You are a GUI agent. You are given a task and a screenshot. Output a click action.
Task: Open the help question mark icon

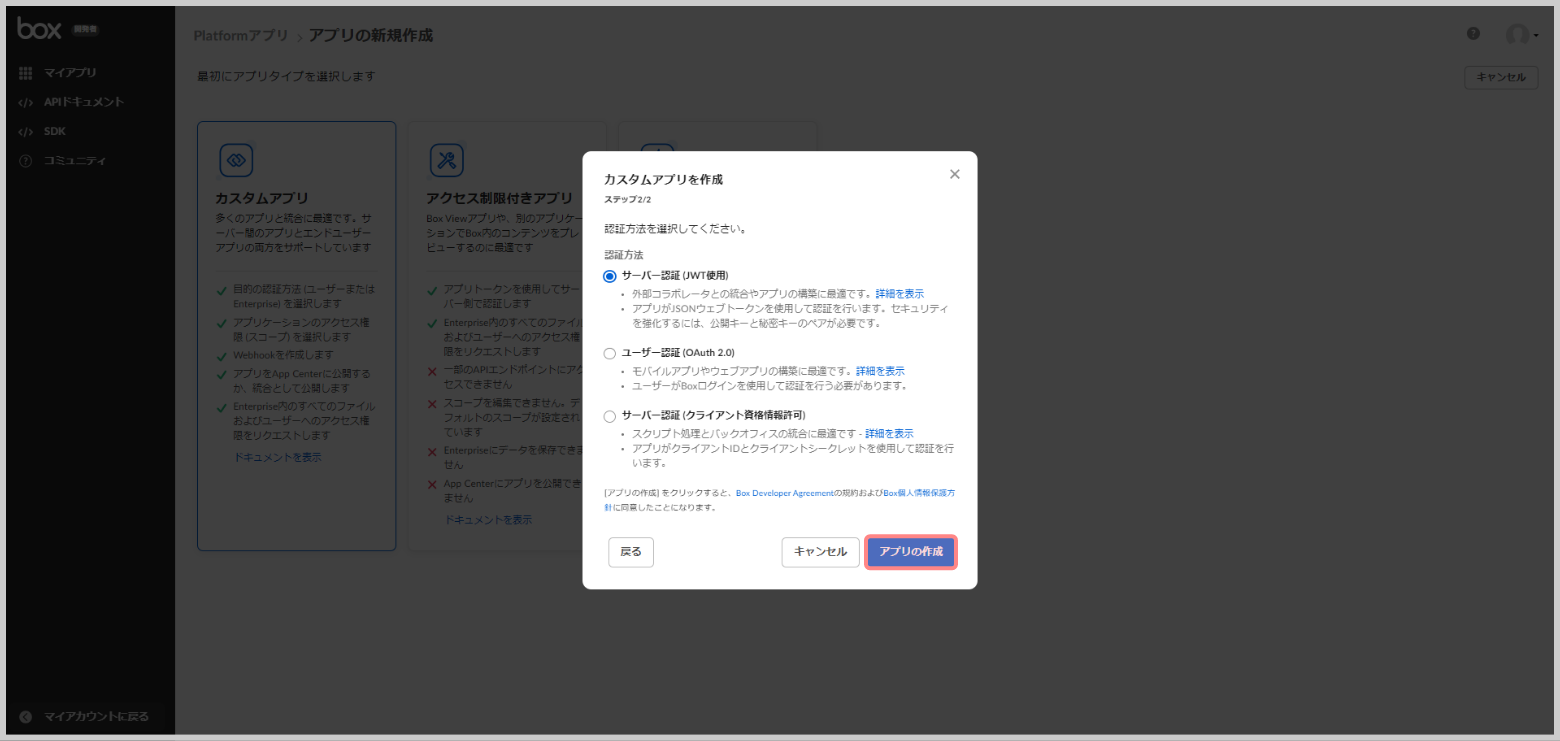tap(1473, 33)
